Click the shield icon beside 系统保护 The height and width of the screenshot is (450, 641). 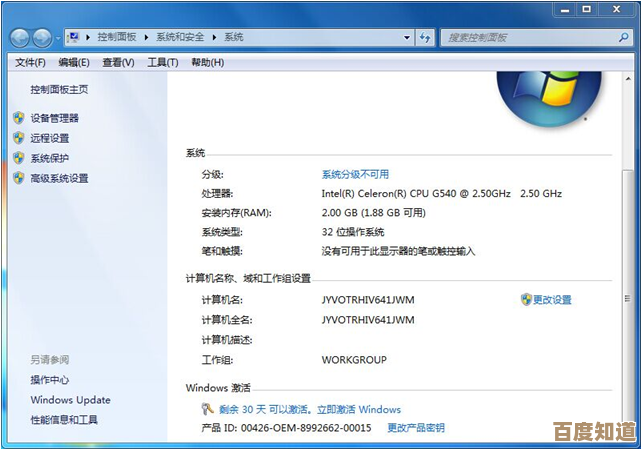tap(19, 158)
